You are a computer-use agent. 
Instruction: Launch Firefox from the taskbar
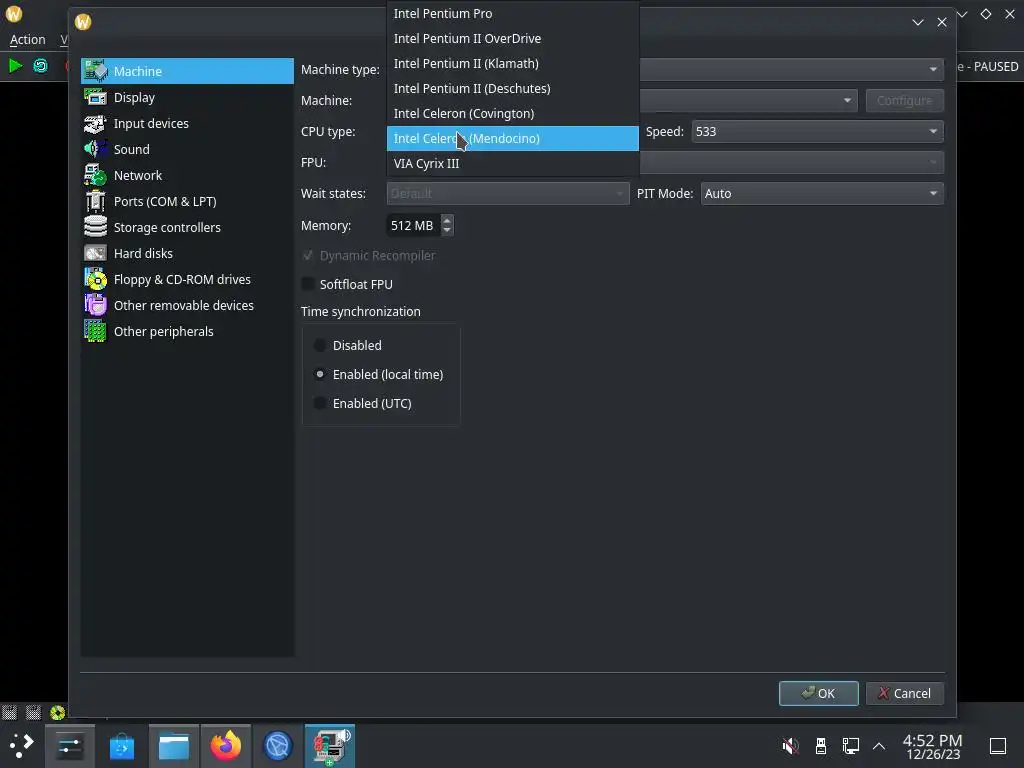click(x=226, y=746)
